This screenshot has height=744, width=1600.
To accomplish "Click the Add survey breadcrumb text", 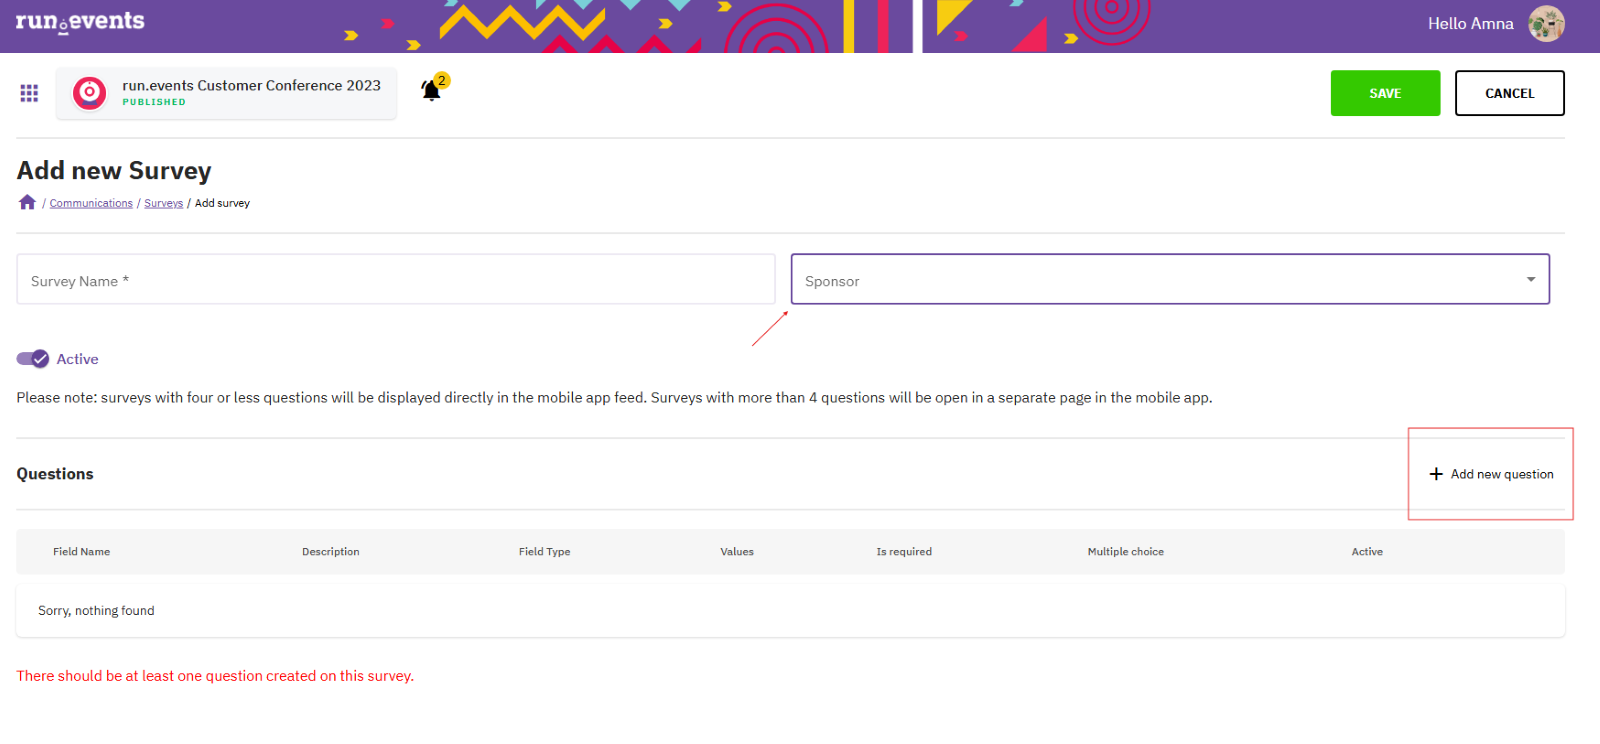I will tap(222, 203).
